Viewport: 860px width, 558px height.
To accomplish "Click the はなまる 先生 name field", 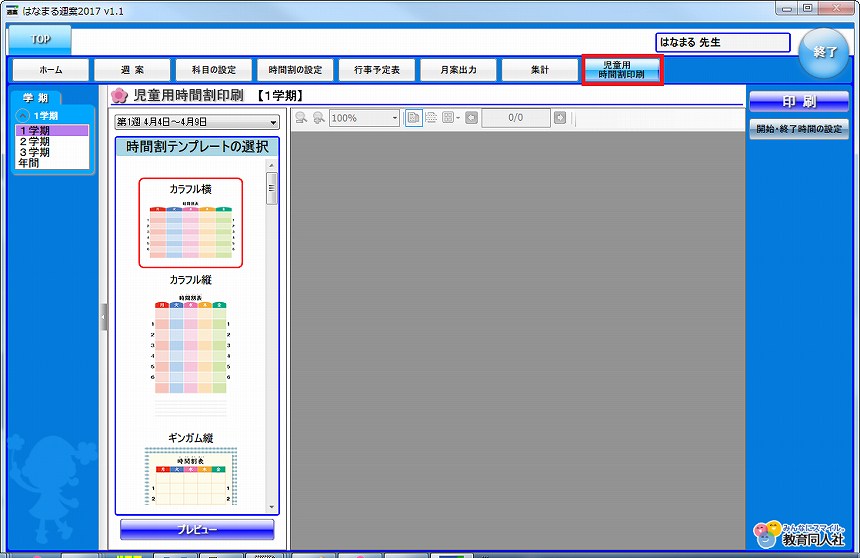I will click(722, 42).
